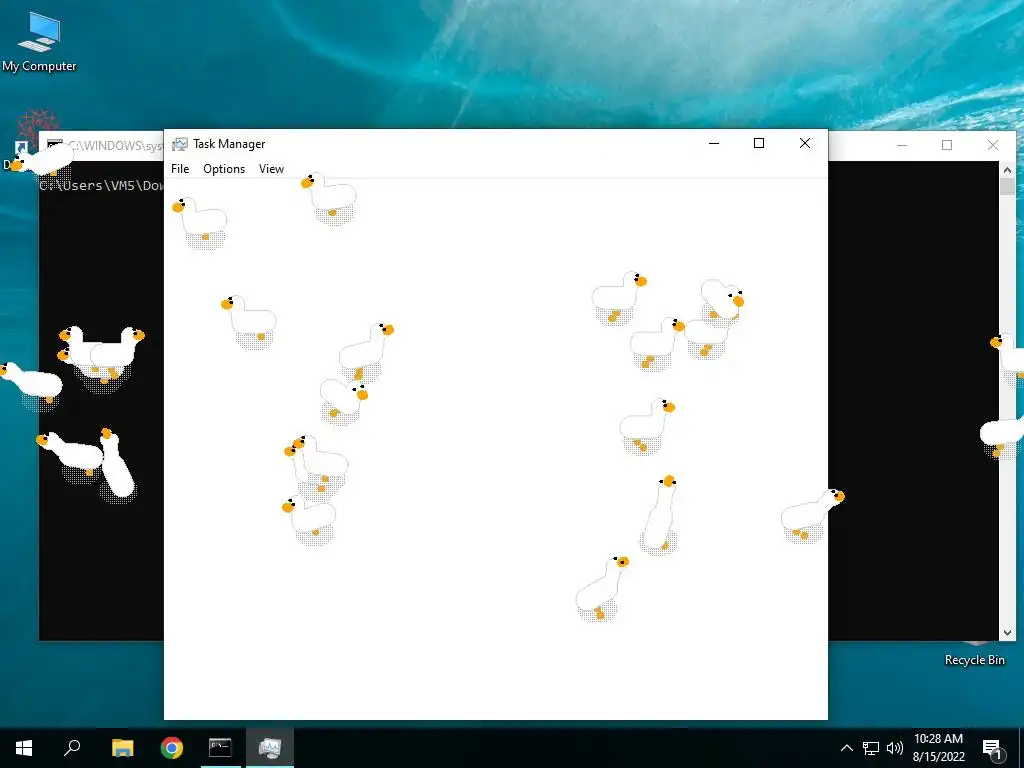Open the View menu in Task Manager
Screen dimensions: 1024x768
(x=271, y=168)
